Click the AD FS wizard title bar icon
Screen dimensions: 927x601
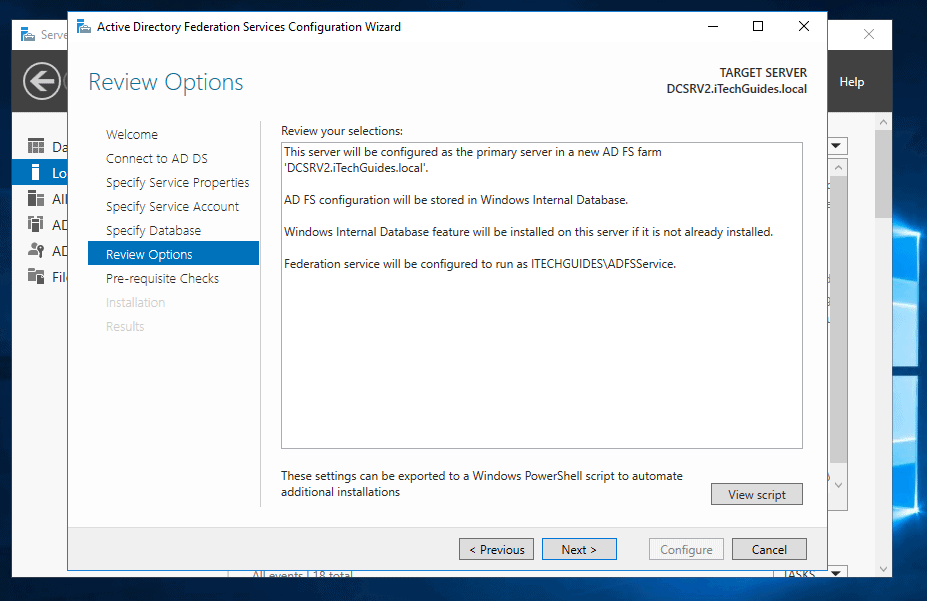(x=83, y=27)
